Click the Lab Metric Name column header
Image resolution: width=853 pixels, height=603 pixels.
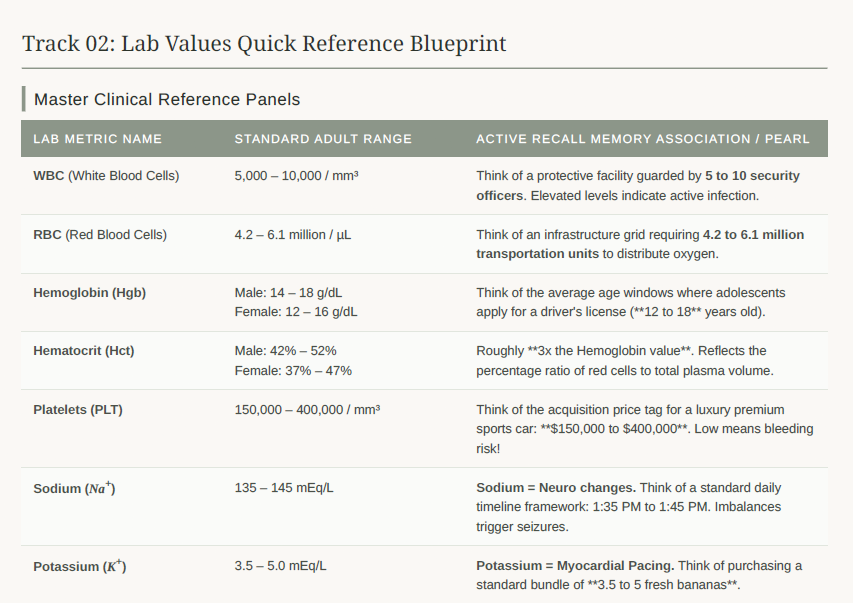pyautogui.click(x=97, y=139)
